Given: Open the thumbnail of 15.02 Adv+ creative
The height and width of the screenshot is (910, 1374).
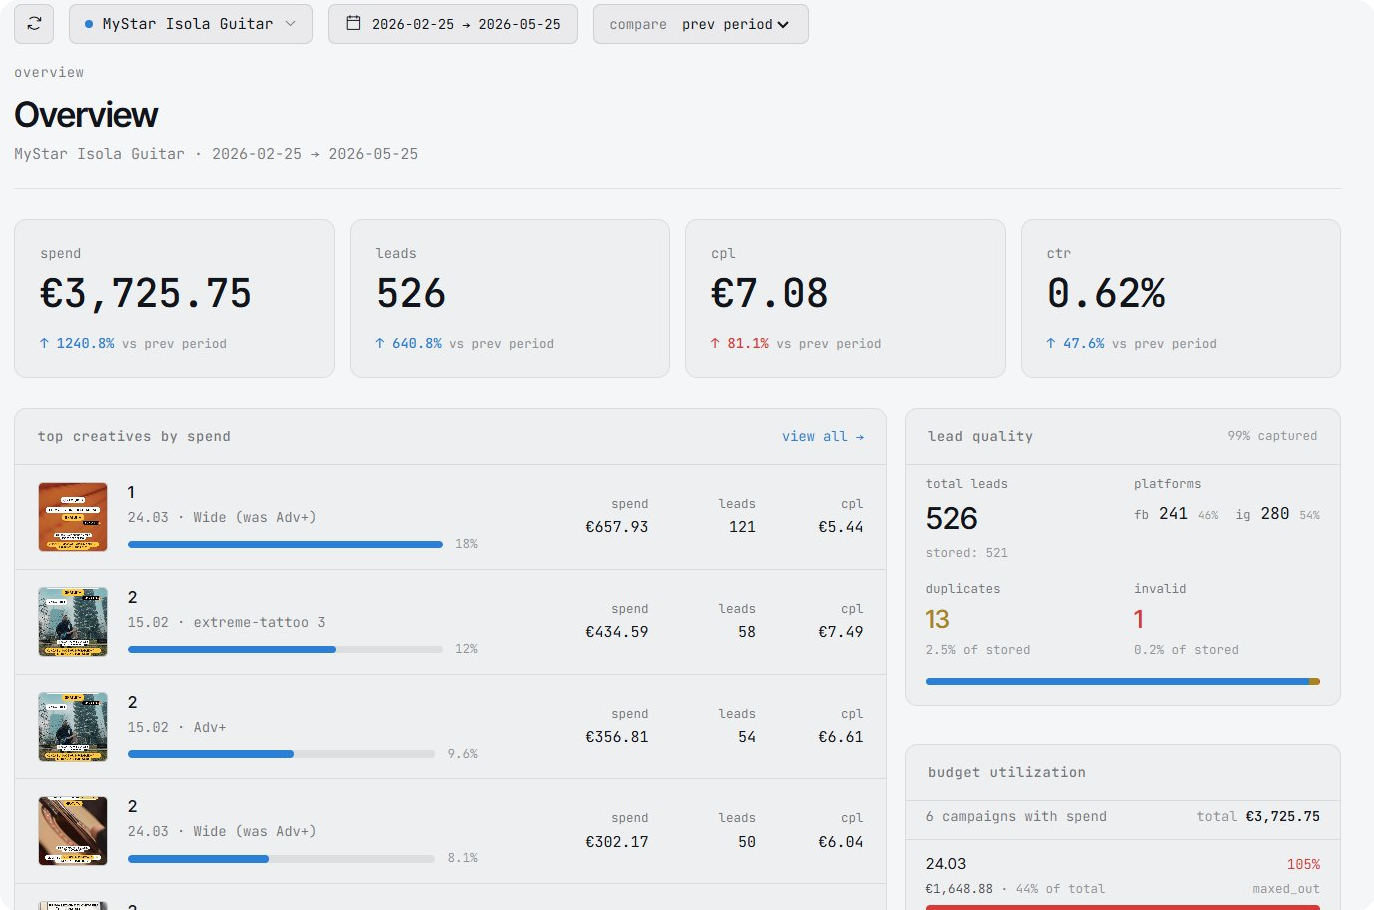Looking at the screenshot, I should [x=73, y=727].
